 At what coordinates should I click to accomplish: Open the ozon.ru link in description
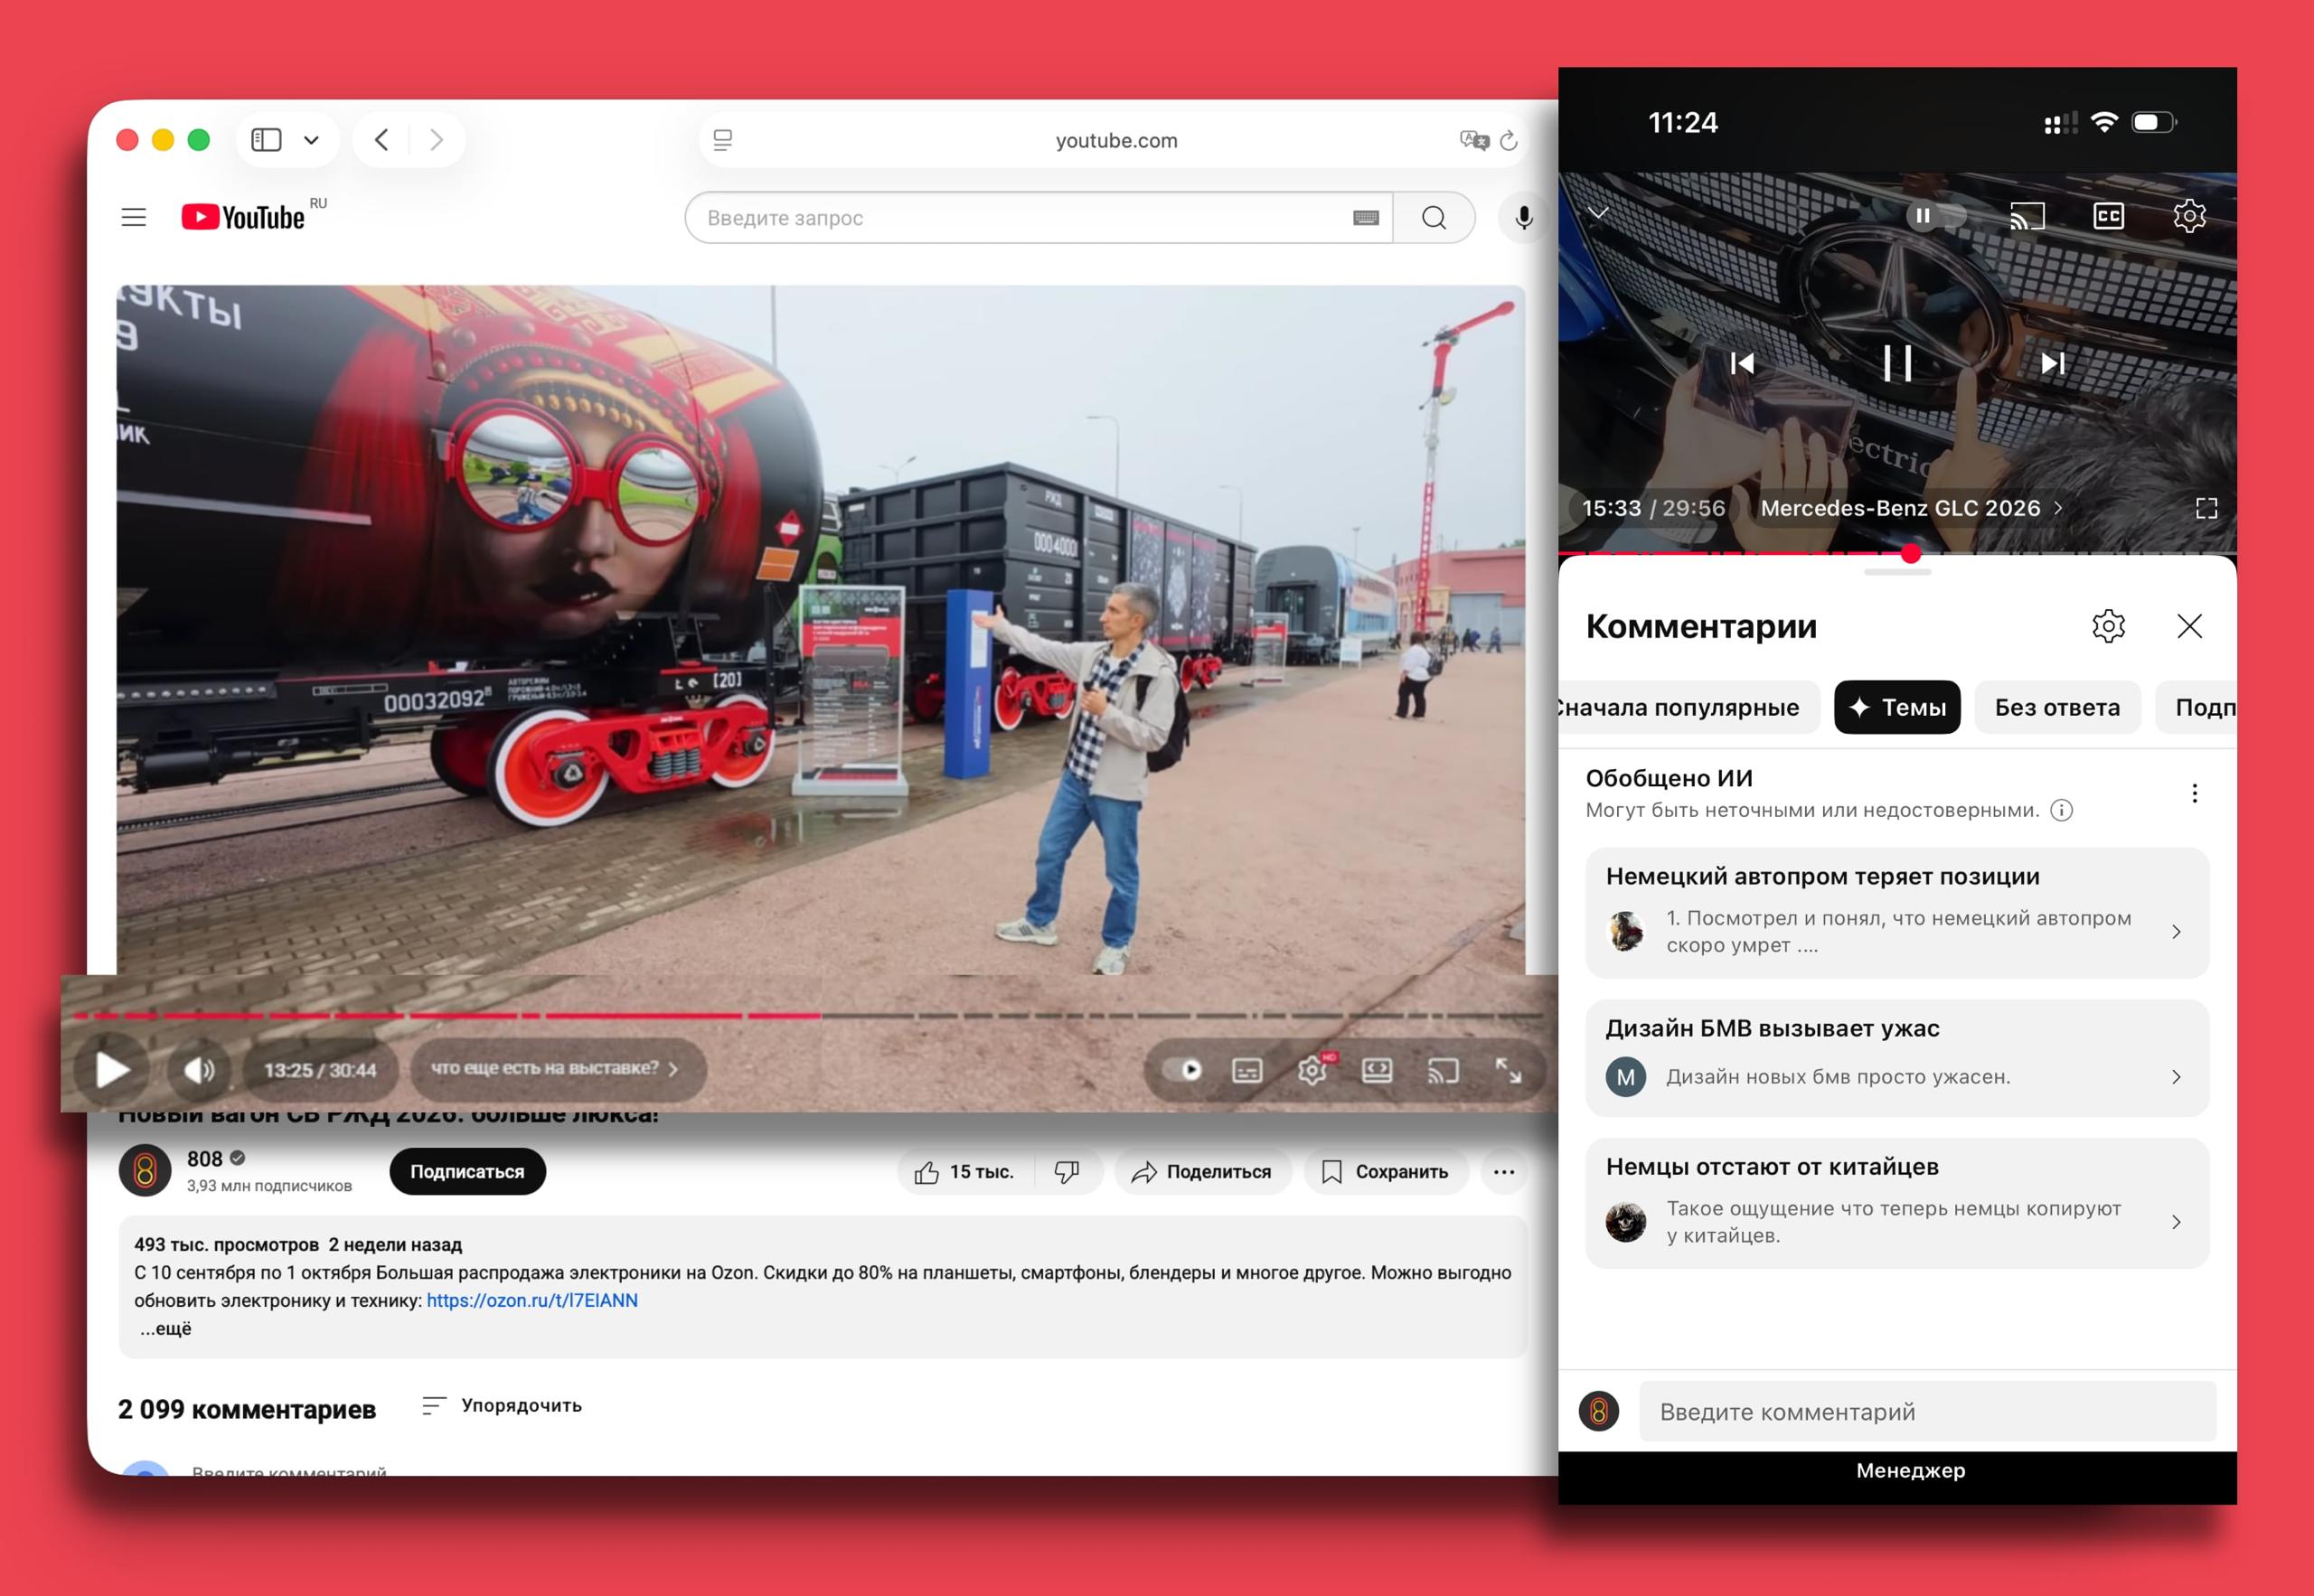click(x=532, y=1301)
